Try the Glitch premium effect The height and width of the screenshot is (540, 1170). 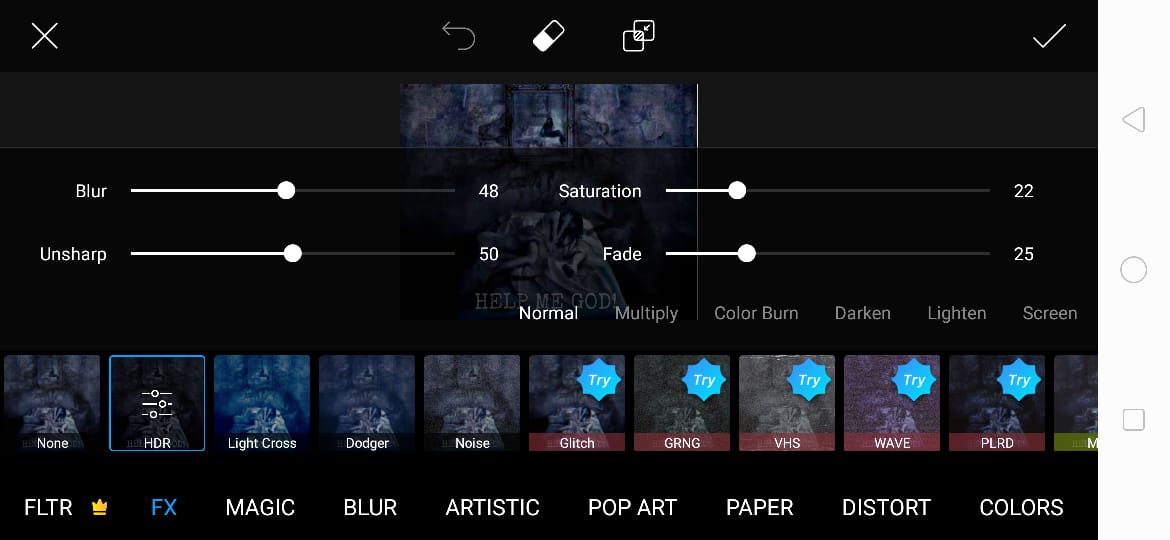(577, 403)
